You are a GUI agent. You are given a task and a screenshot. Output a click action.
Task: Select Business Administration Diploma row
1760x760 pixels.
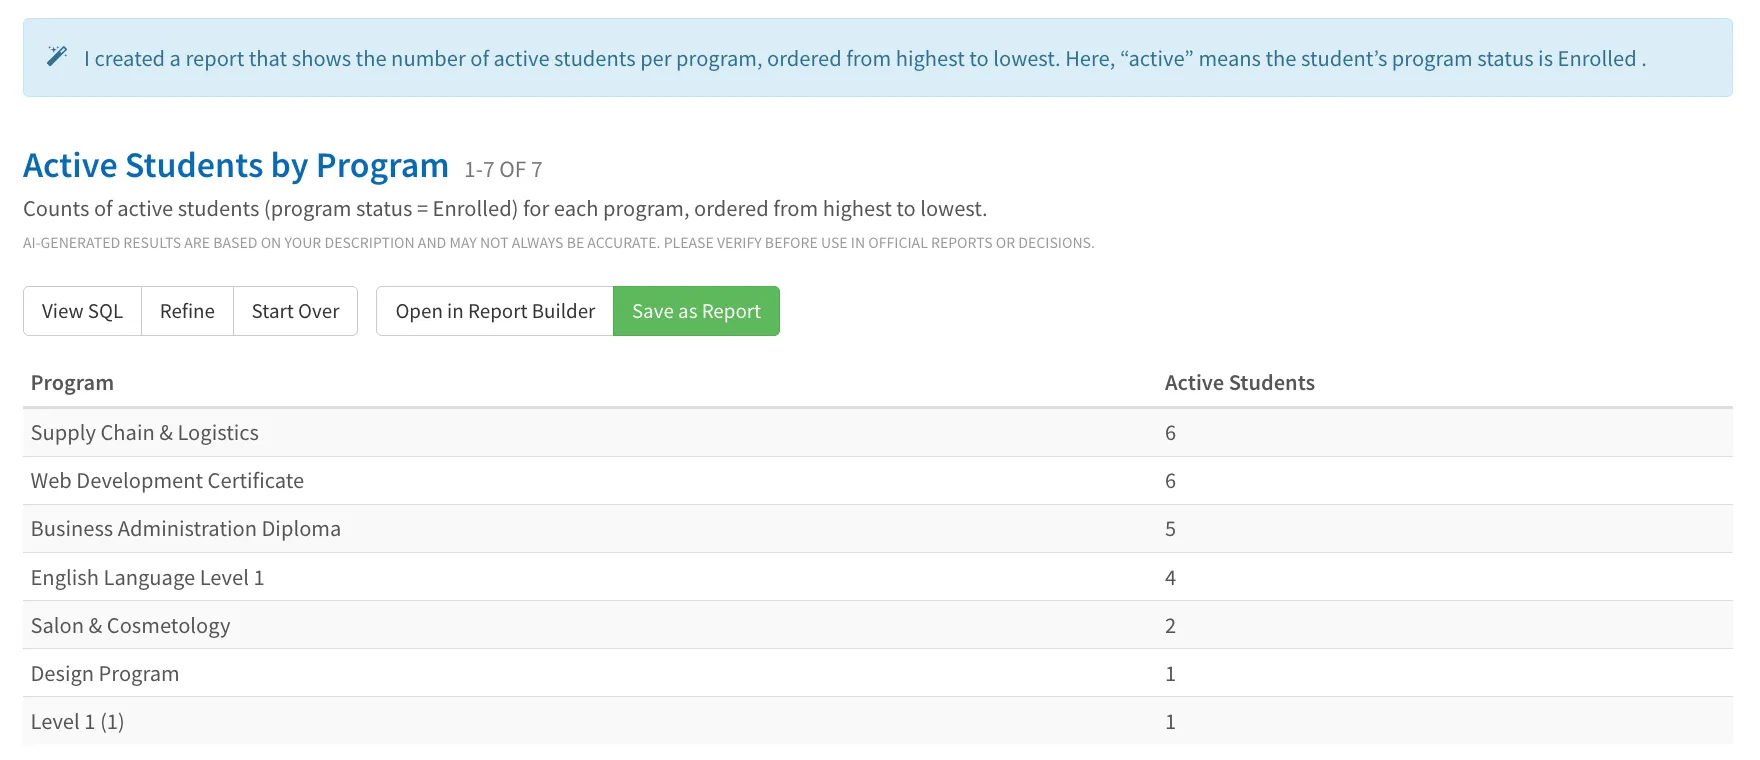878,529
